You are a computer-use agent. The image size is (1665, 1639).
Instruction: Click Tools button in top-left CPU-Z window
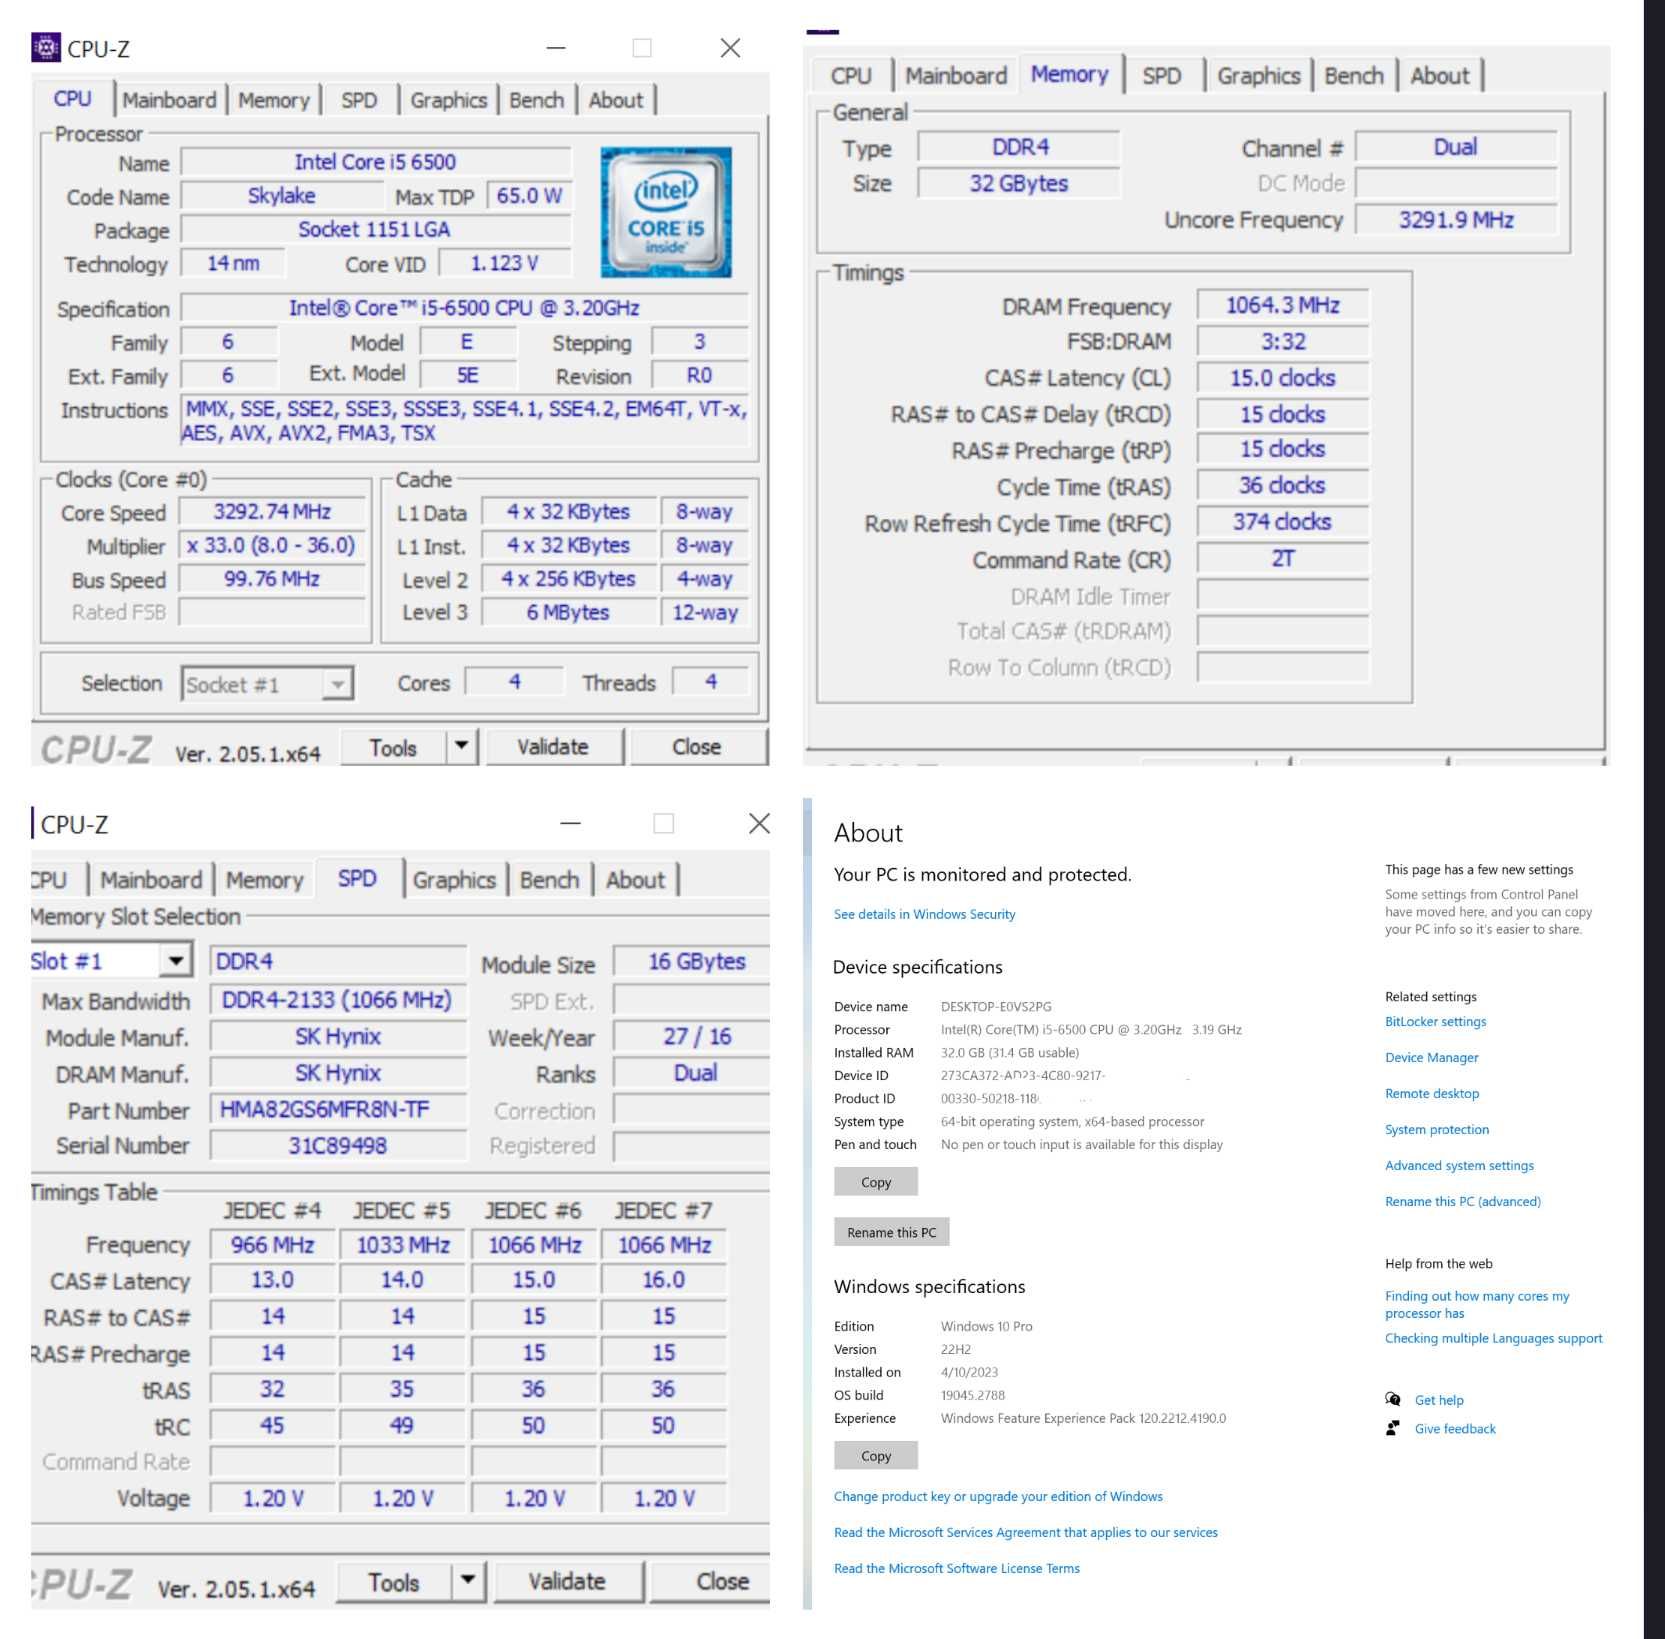[x=393, y=747]
